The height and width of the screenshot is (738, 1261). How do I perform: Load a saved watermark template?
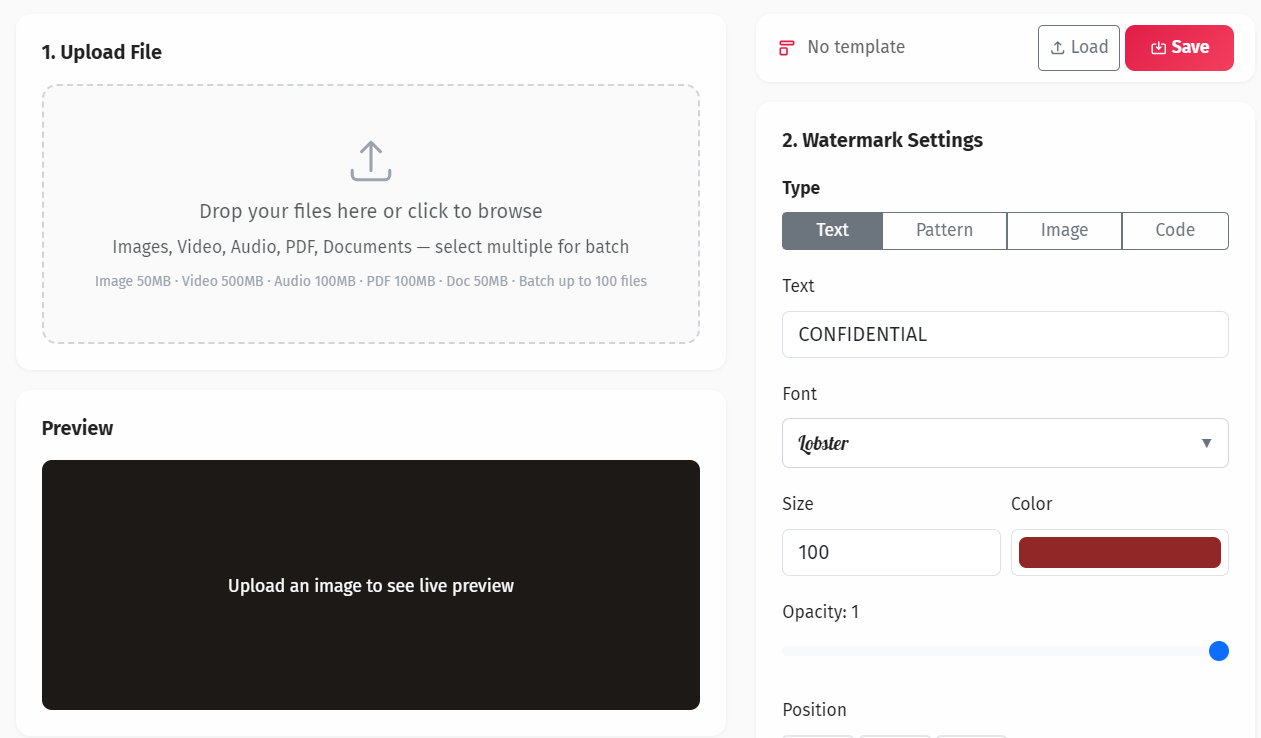(1078, 47)
